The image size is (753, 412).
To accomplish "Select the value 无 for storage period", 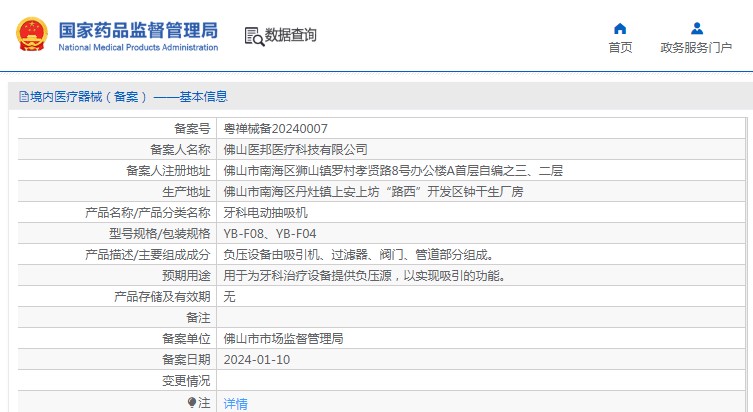I will 230,297.
